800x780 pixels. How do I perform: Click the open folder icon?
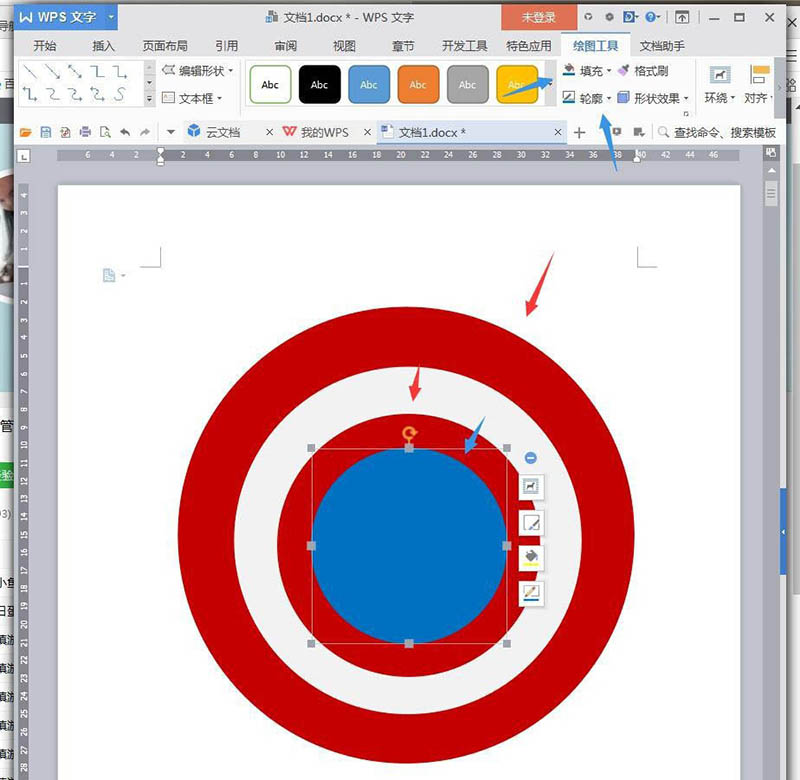tap(26, 133)
